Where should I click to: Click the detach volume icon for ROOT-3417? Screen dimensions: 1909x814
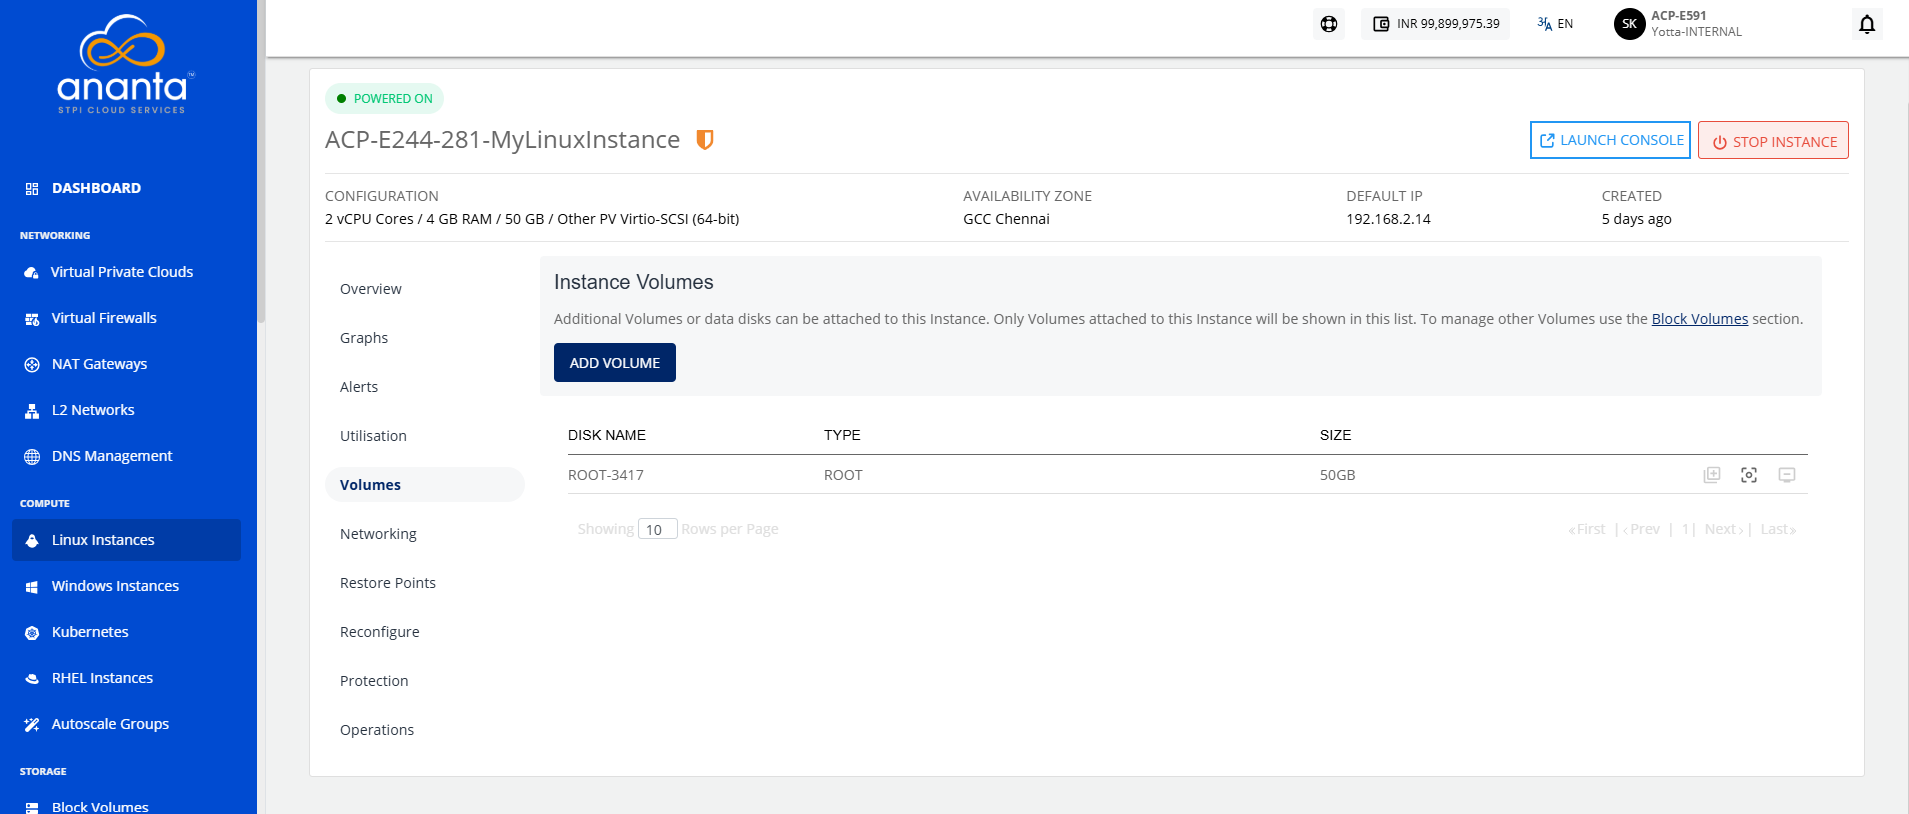pos(1787,475)
